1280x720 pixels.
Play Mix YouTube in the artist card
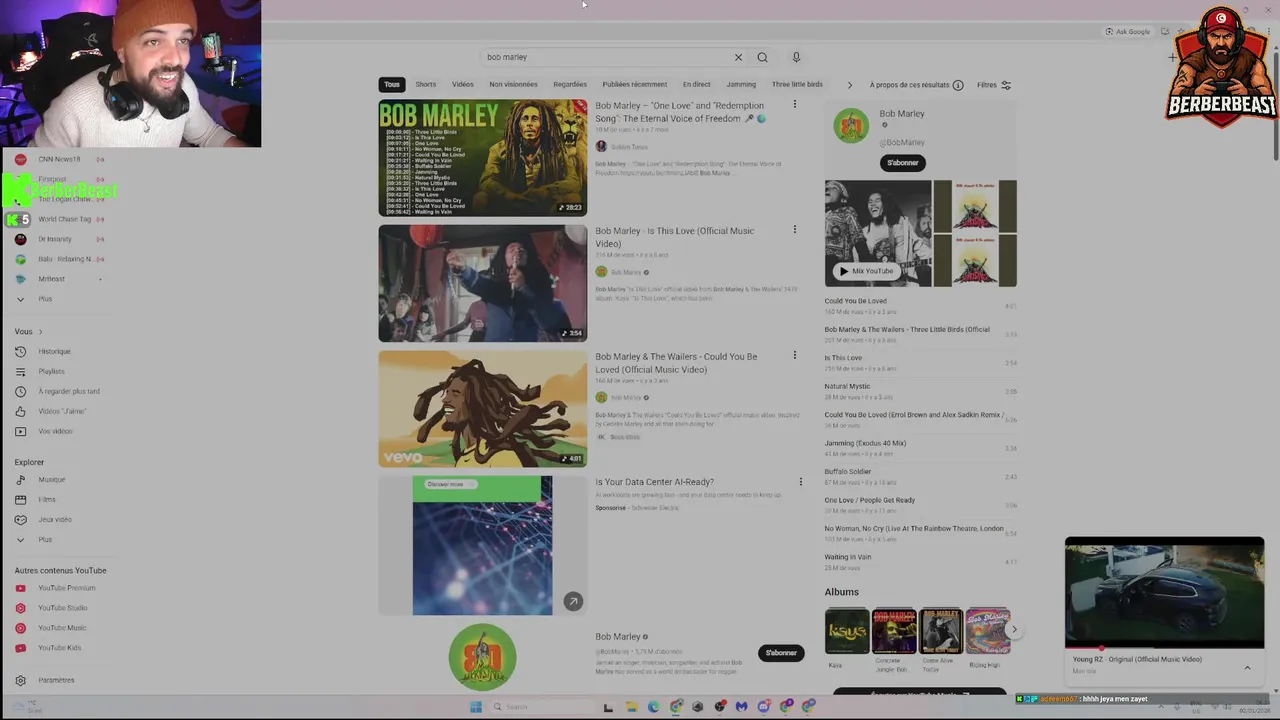[866, 271]
